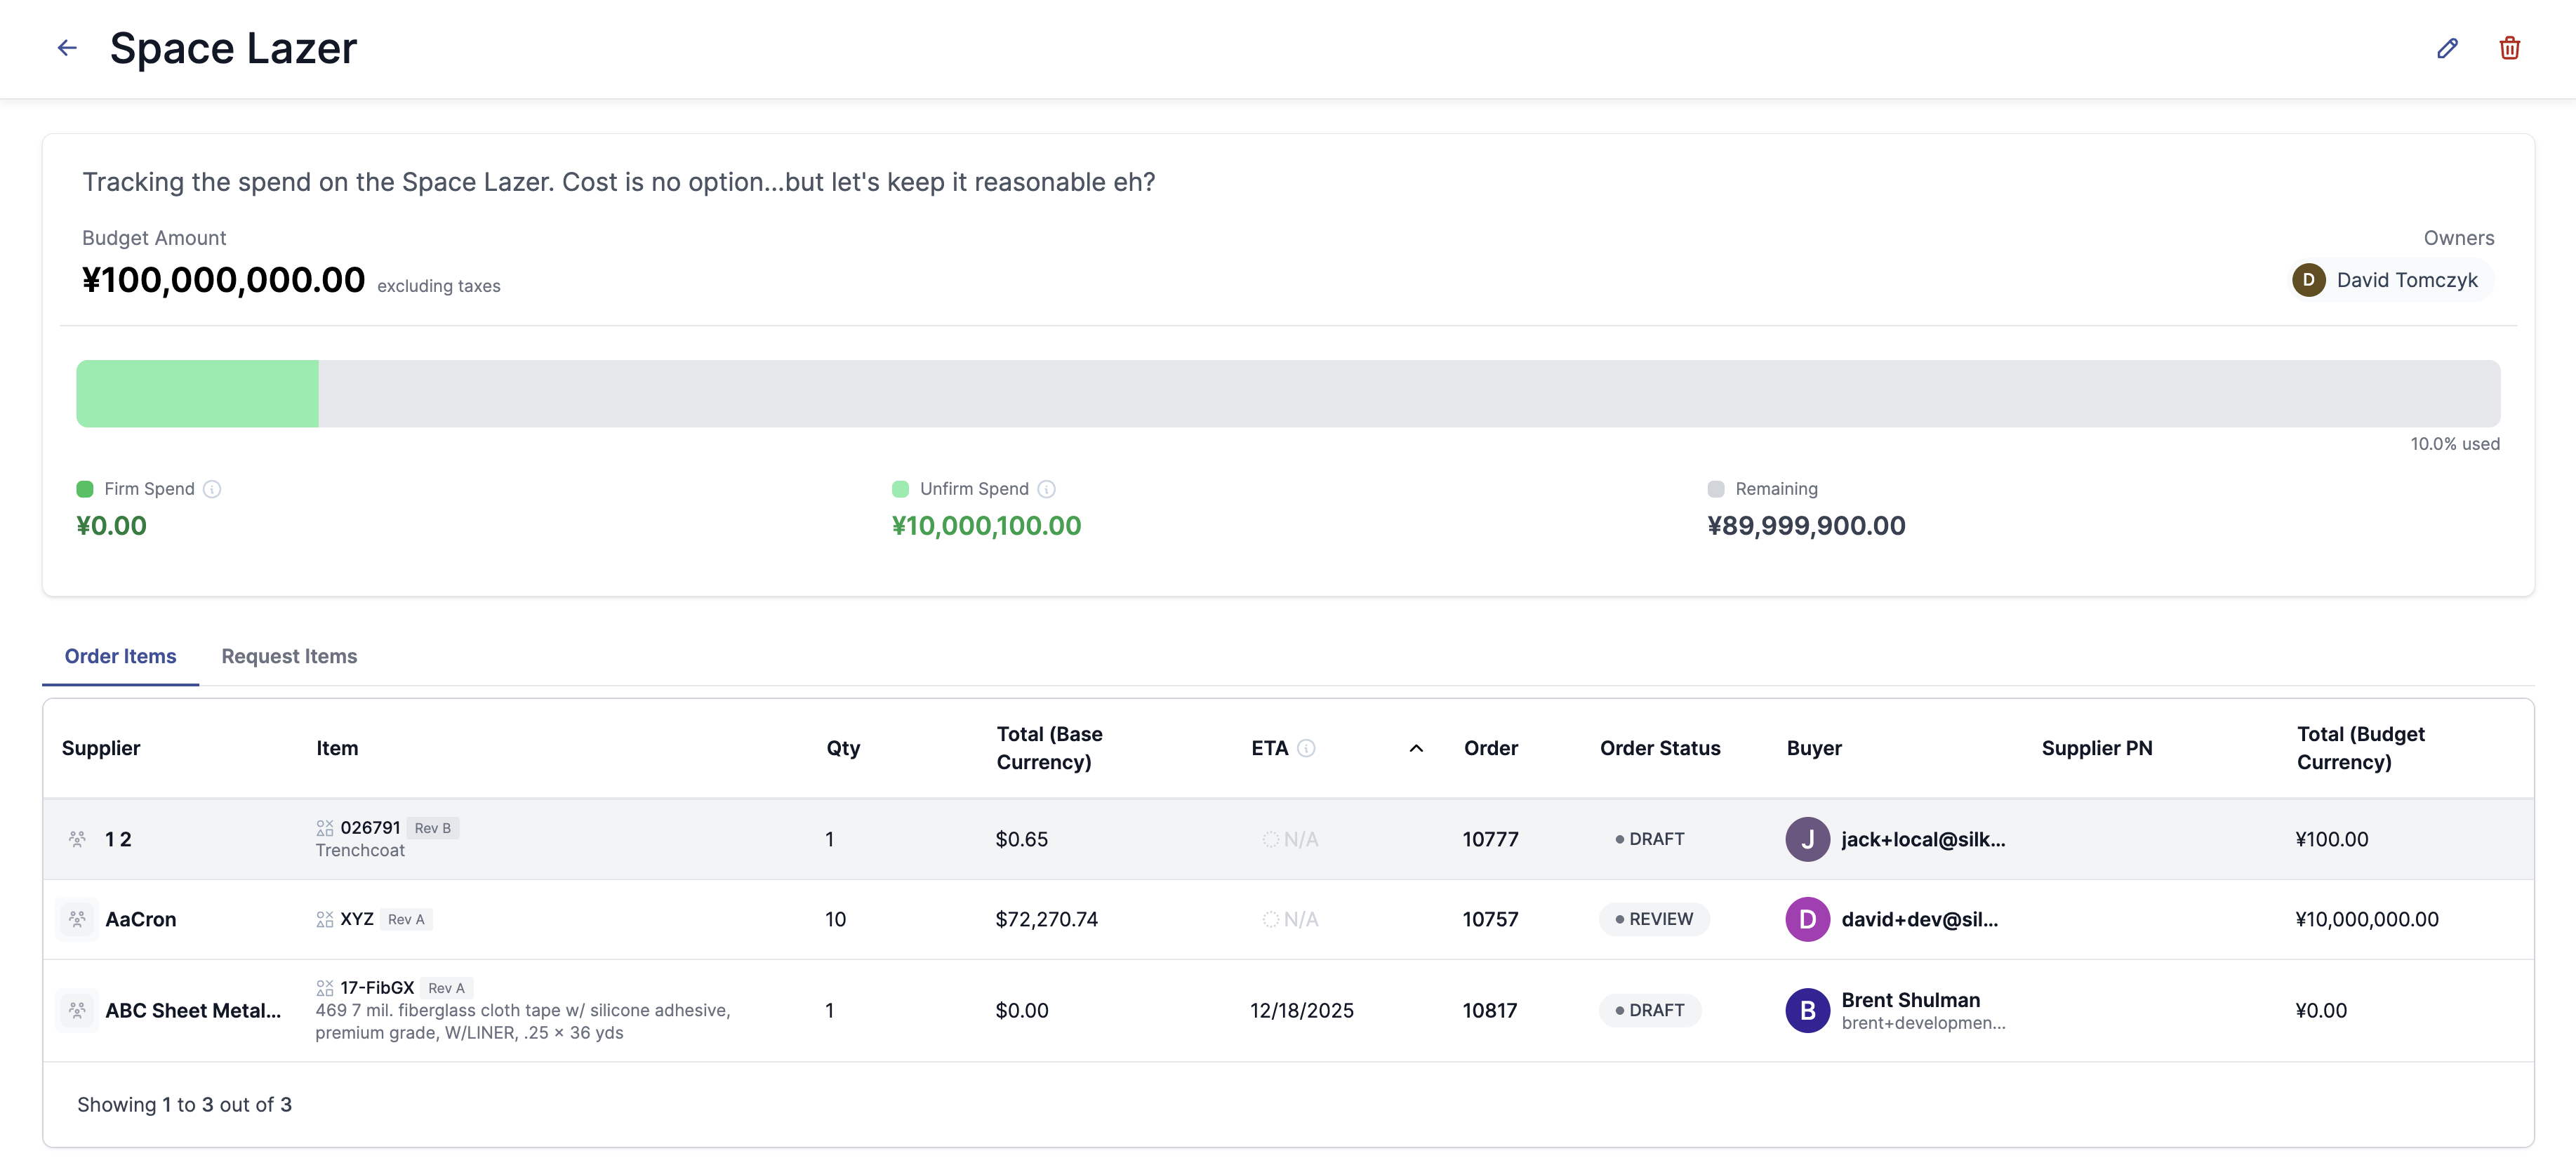Click Firm Spend info icon
Screen dimensions: 2576x1165
[x=212, y=489]
